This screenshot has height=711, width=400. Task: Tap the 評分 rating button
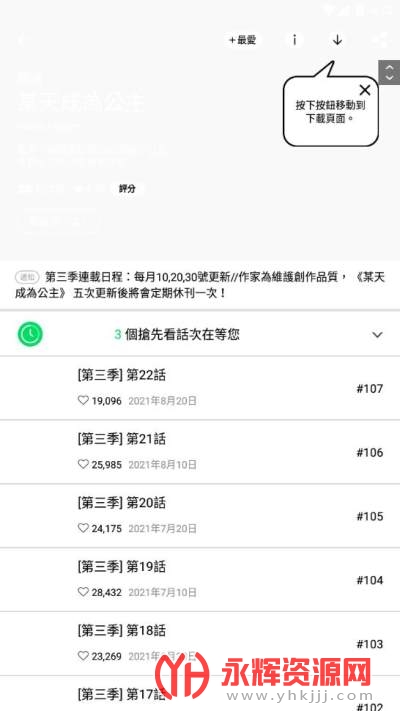click(127, 189)
